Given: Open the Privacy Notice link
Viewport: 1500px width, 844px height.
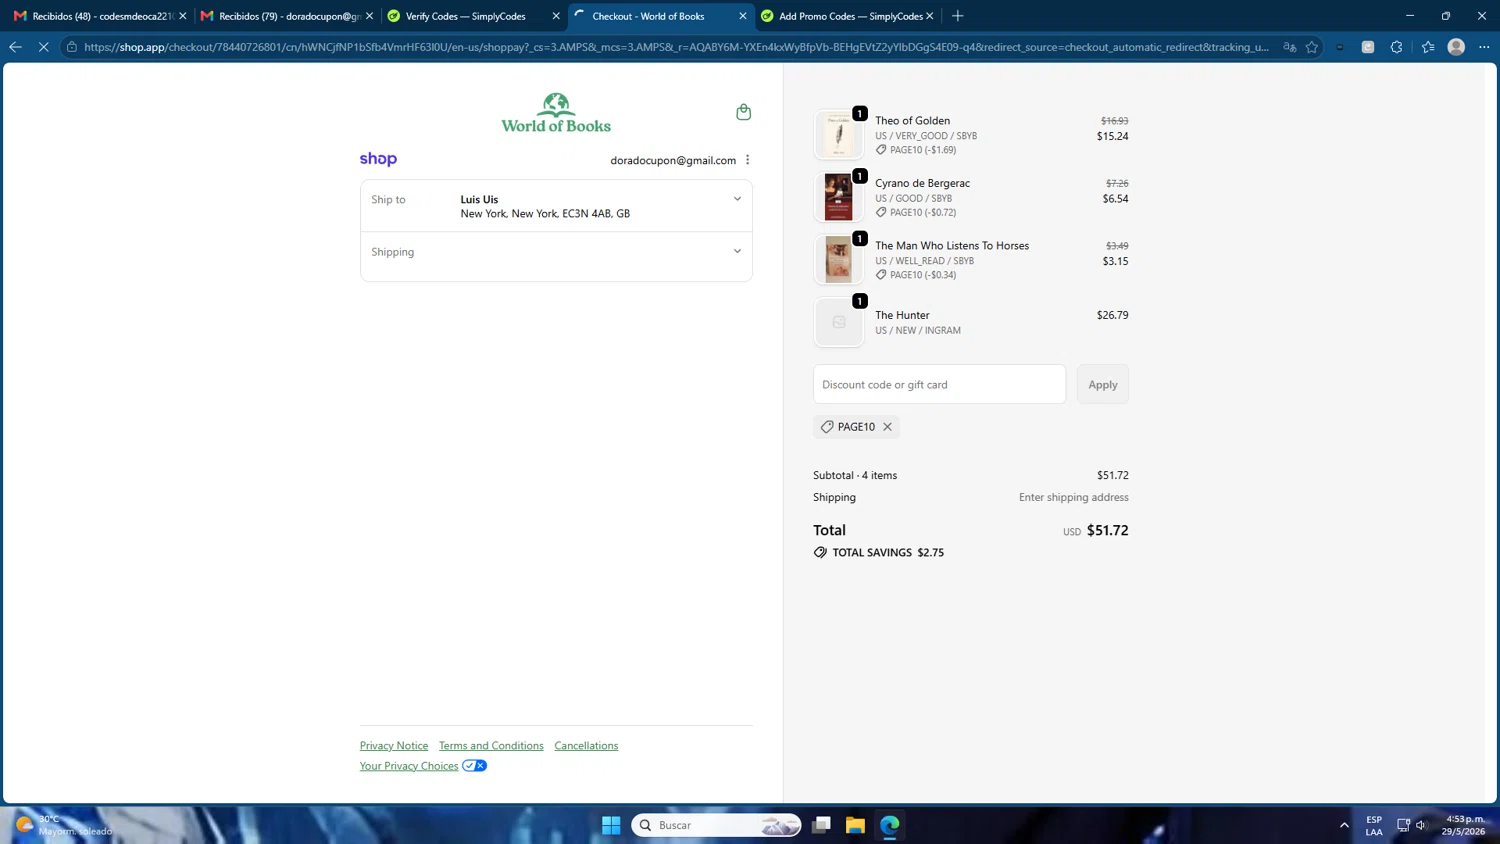Looking at the screenshot, I should [x=394, y=746].
